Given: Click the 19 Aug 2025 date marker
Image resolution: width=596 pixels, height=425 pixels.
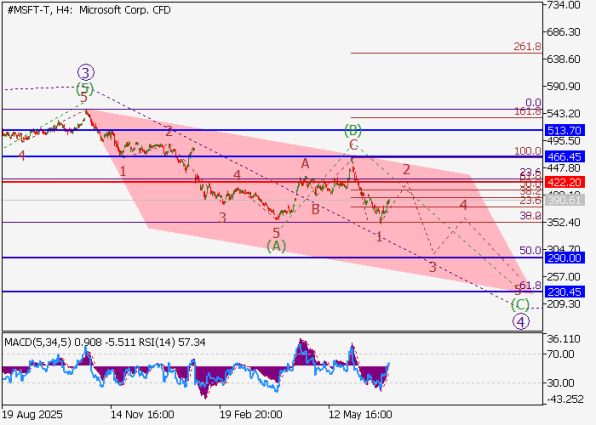Looking at the screenshot, I should point(32,414).
